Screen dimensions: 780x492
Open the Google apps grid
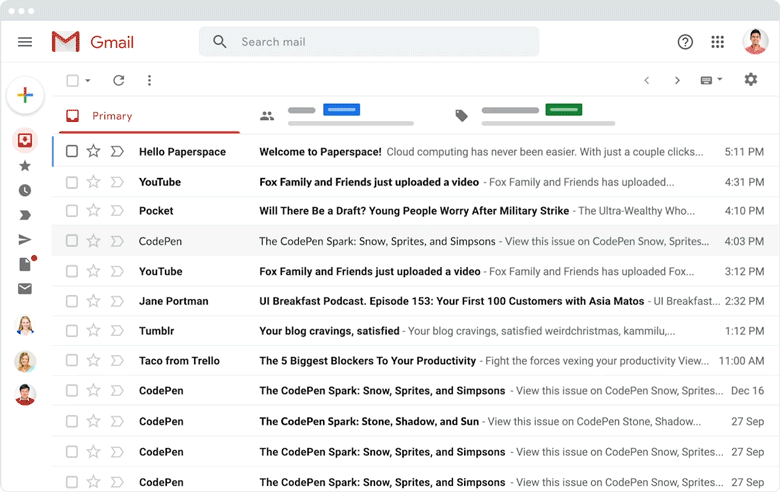(717, 42)
